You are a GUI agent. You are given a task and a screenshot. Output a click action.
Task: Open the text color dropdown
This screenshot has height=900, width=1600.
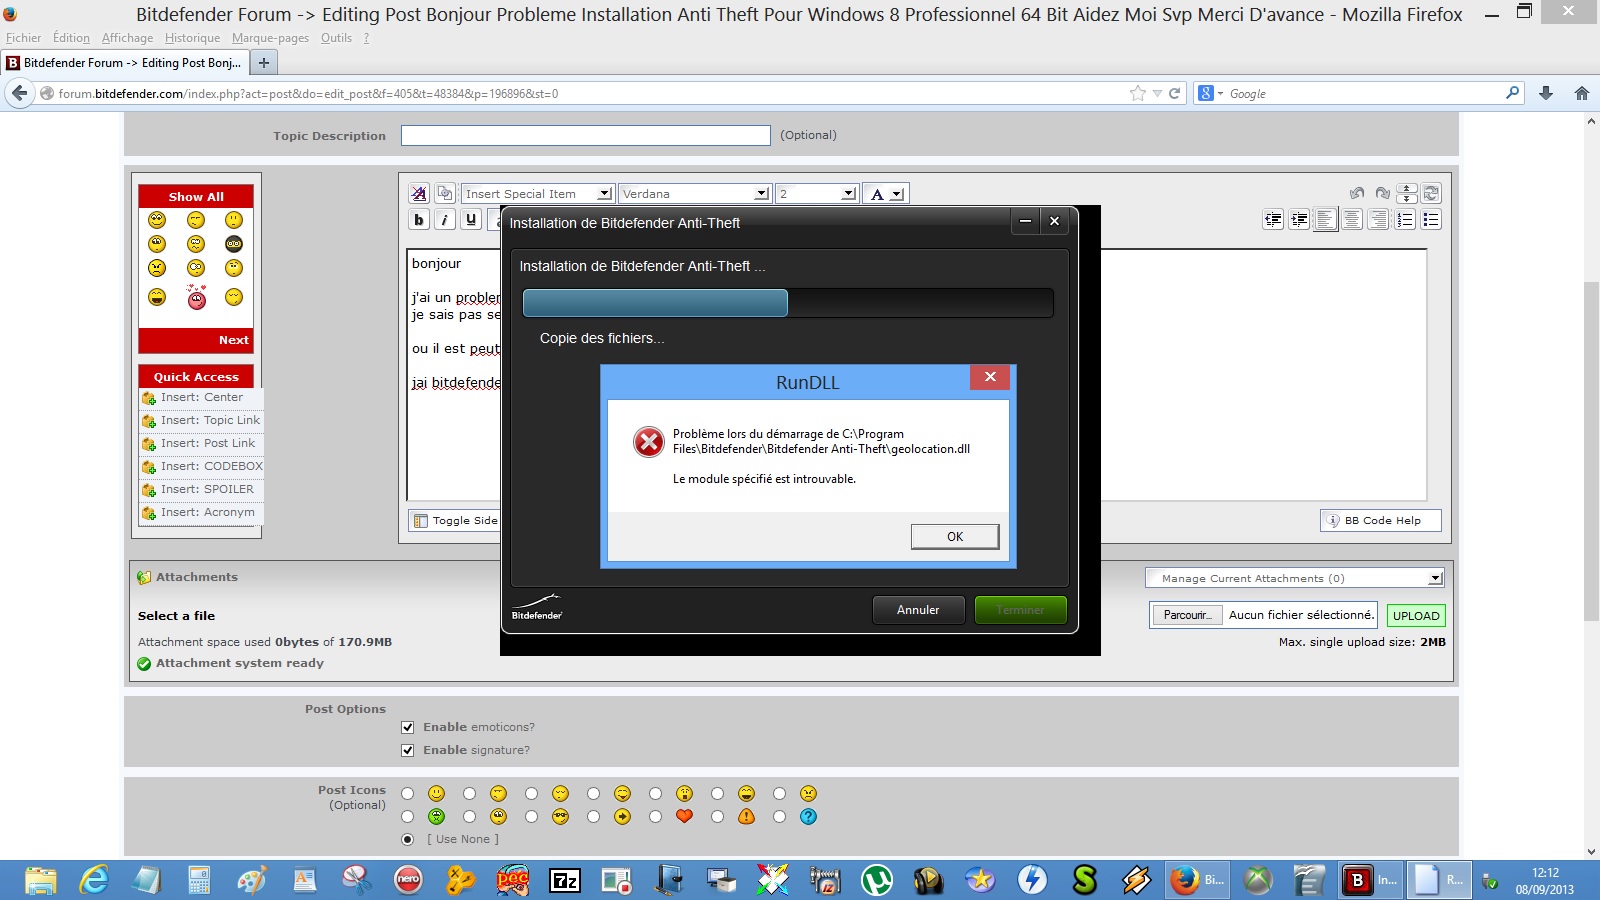pos(886,193)
